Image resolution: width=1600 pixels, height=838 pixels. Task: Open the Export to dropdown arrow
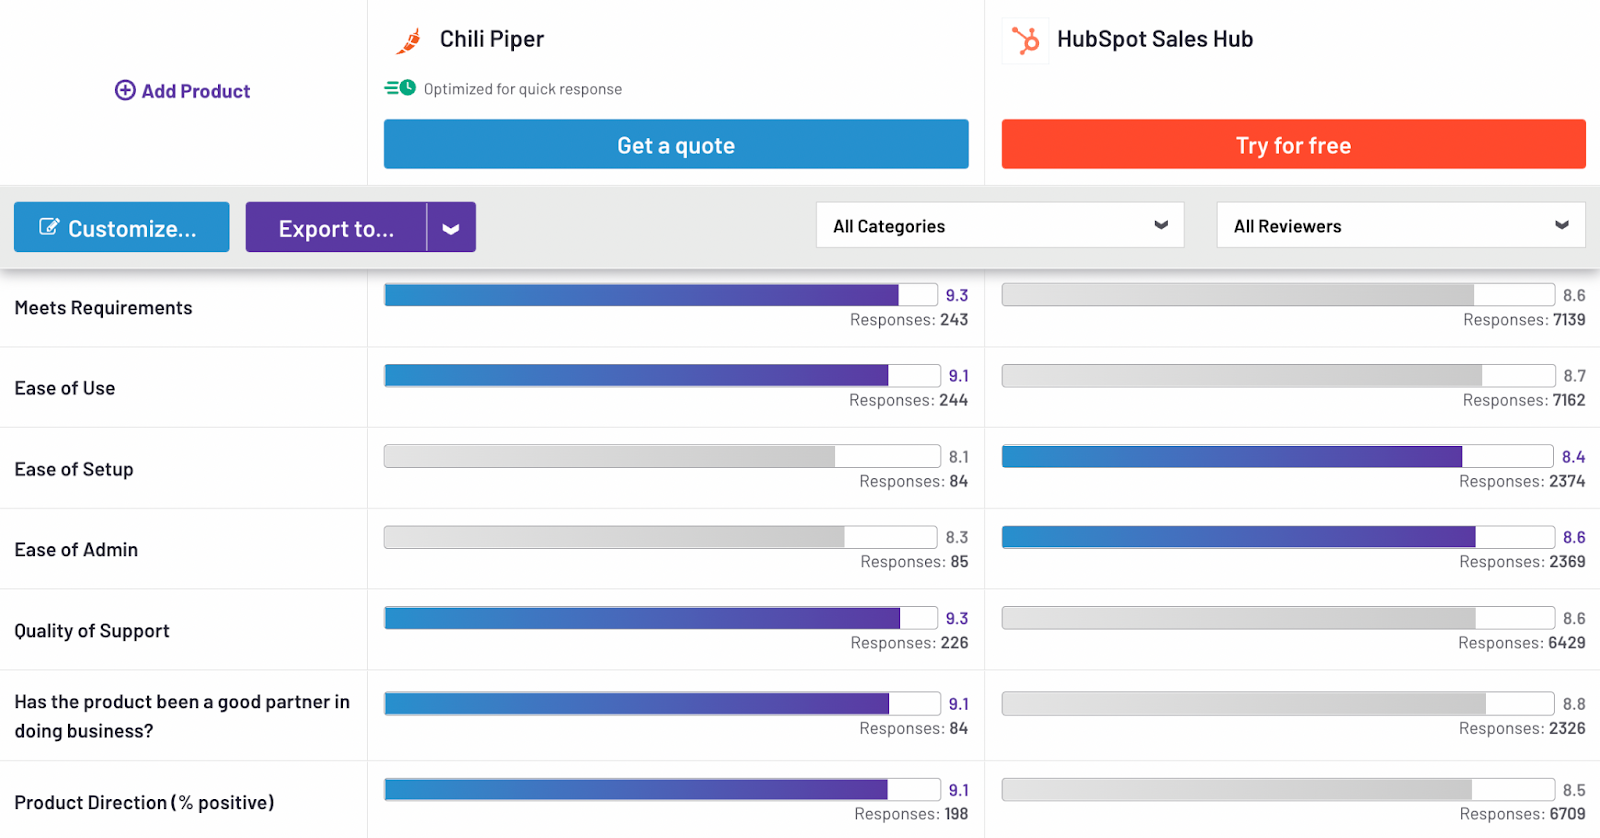pyautogui.click(x=451, y=227)
